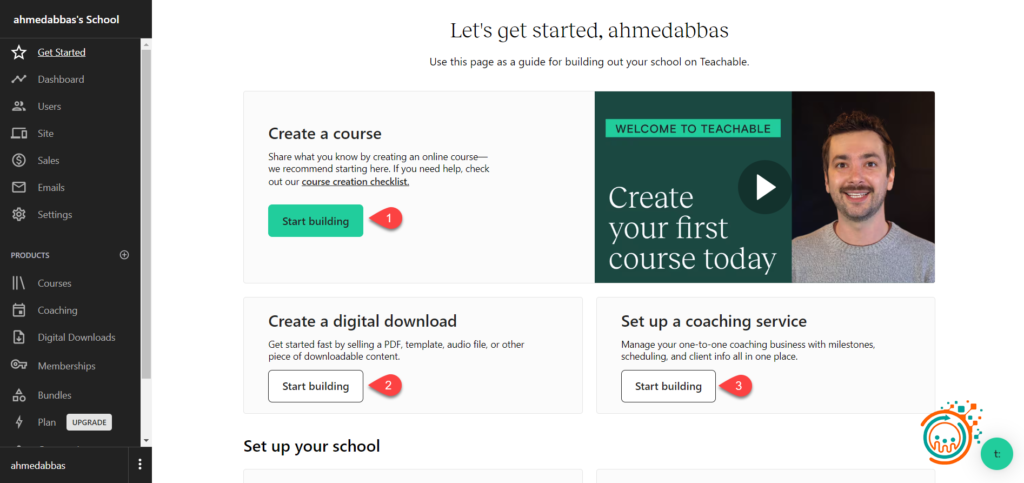Click the plus icon beside Products

click(x=124, y=255)
